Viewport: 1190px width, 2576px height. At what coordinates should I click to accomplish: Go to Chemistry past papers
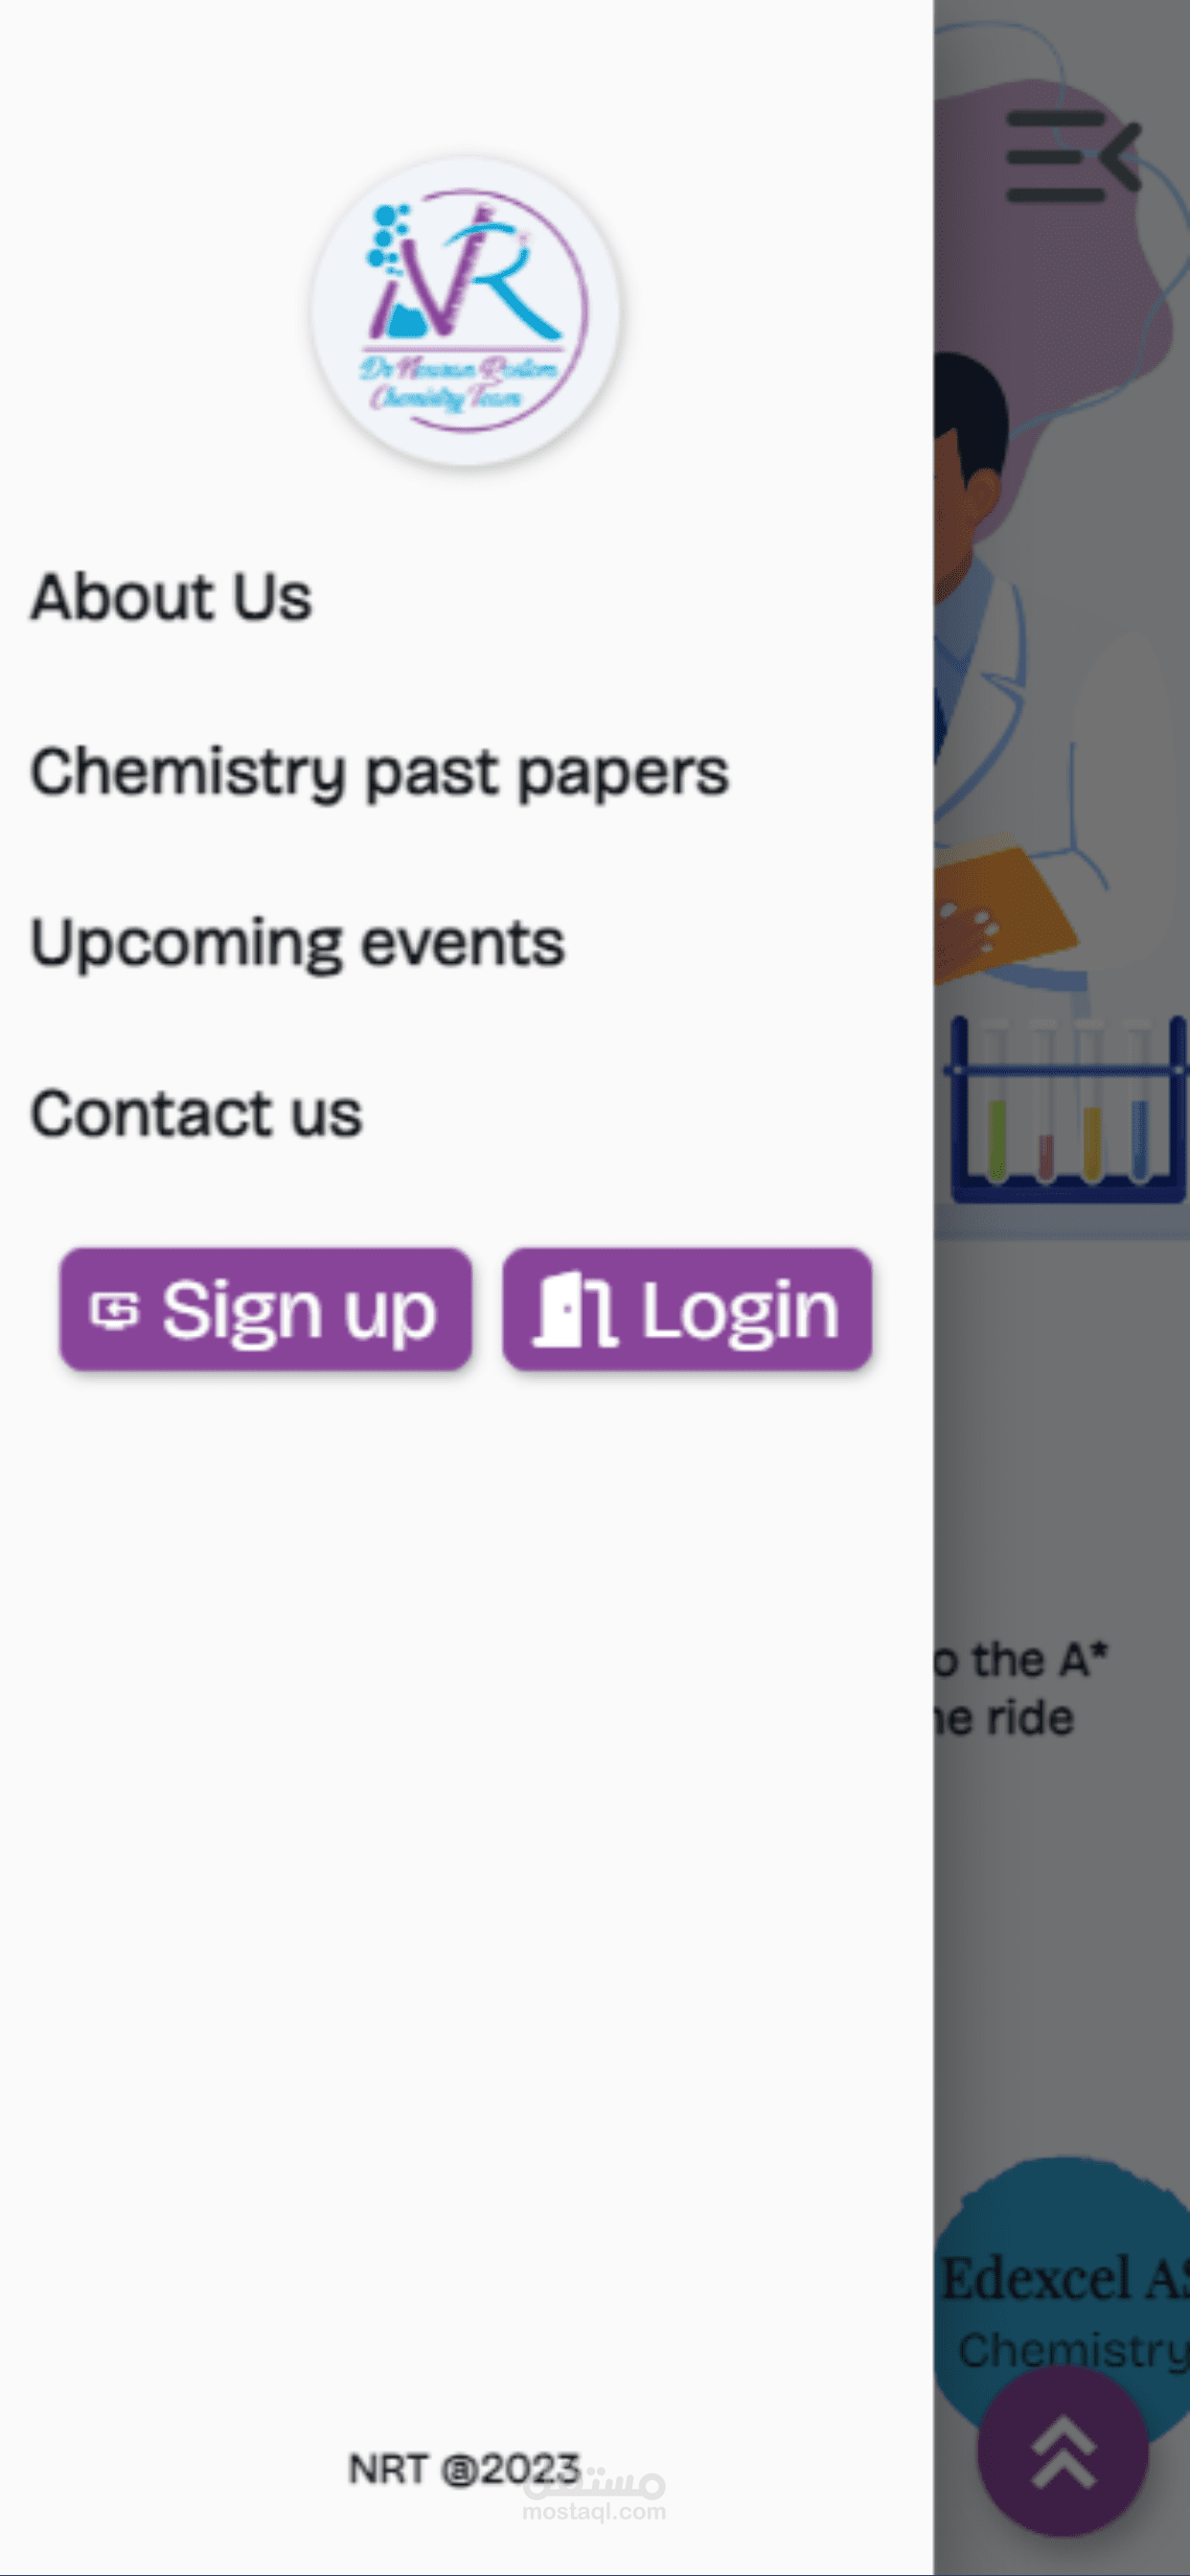click(380, 772)
